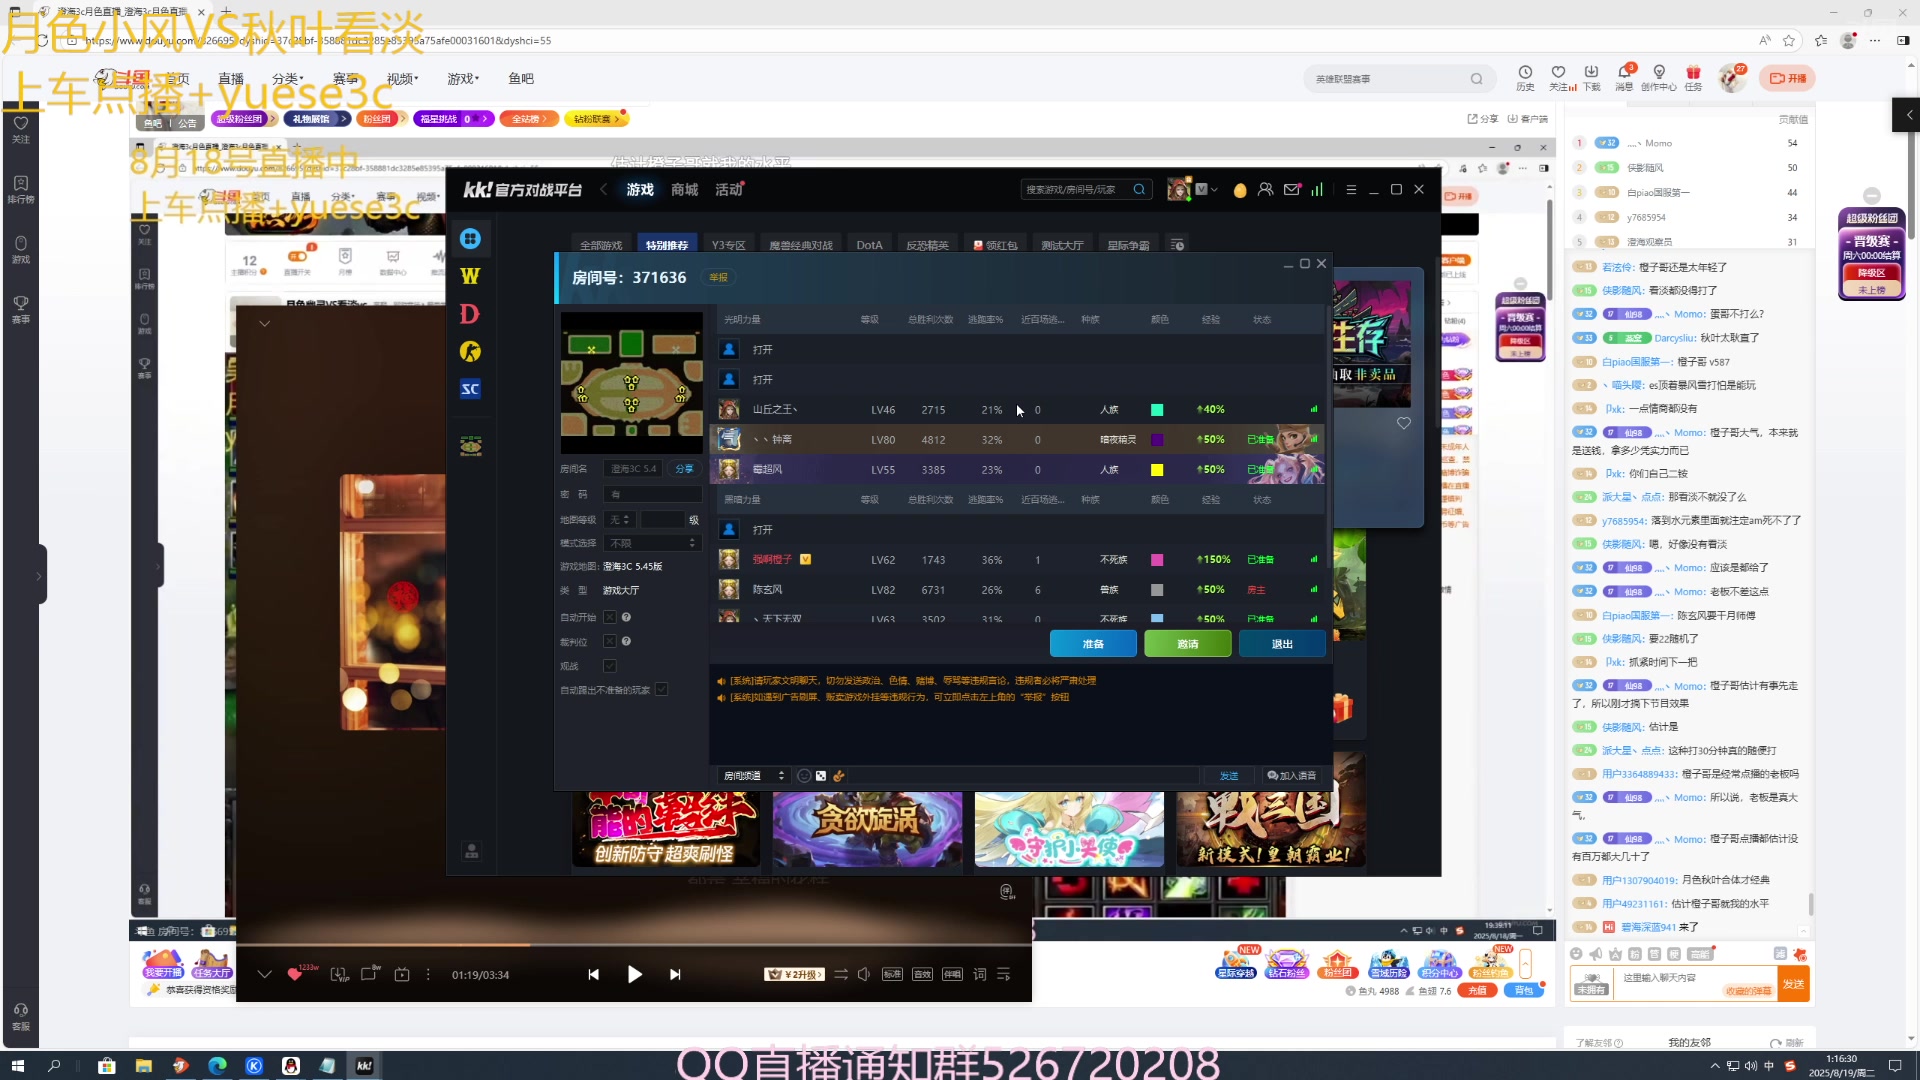Click the 退出 exit room button
Viewport: 1920px width, 1080px height.
coord(1282,644)
